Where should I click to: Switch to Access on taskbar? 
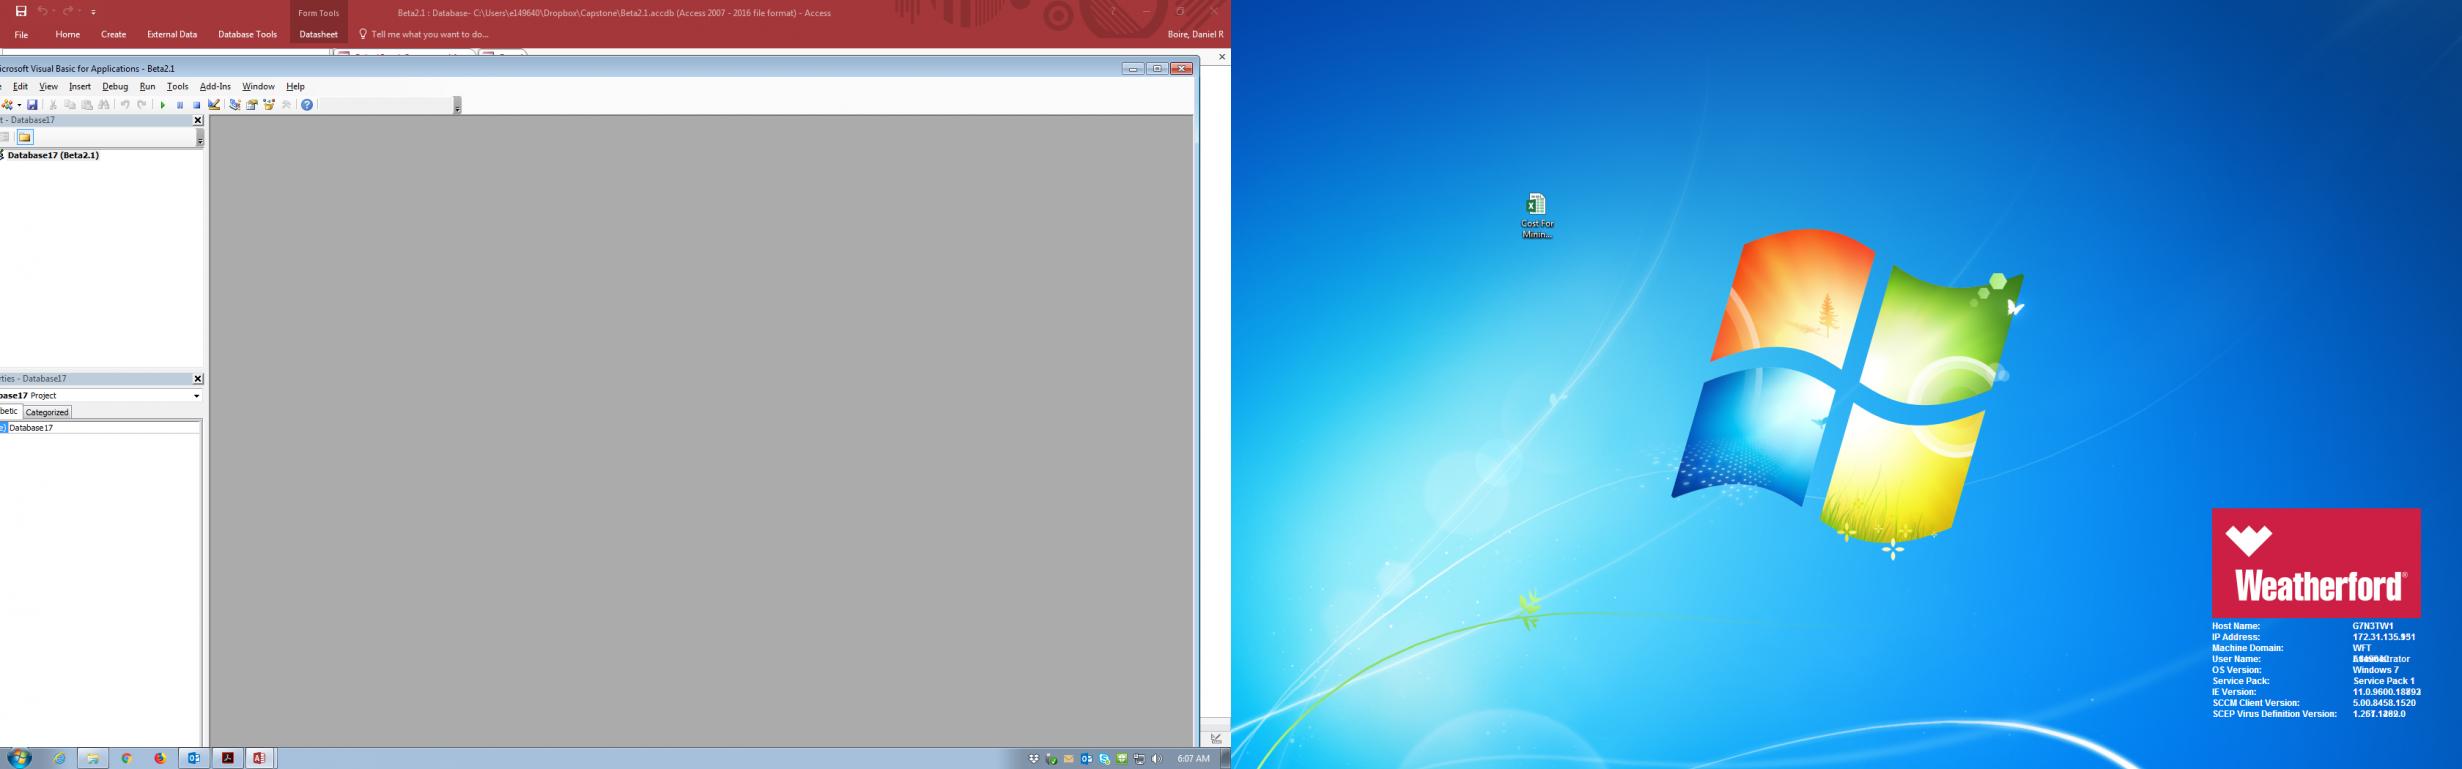click(259, 758)
